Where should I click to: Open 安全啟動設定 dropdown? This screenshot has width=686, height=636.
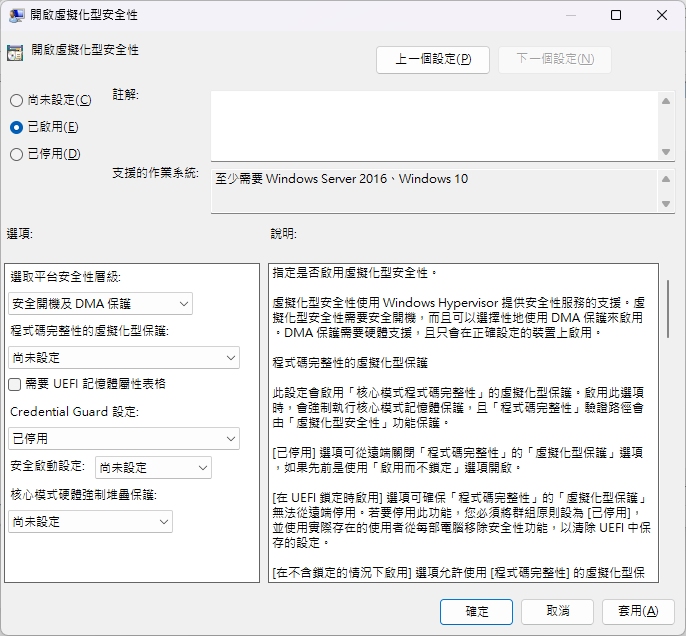coord(153,468)
